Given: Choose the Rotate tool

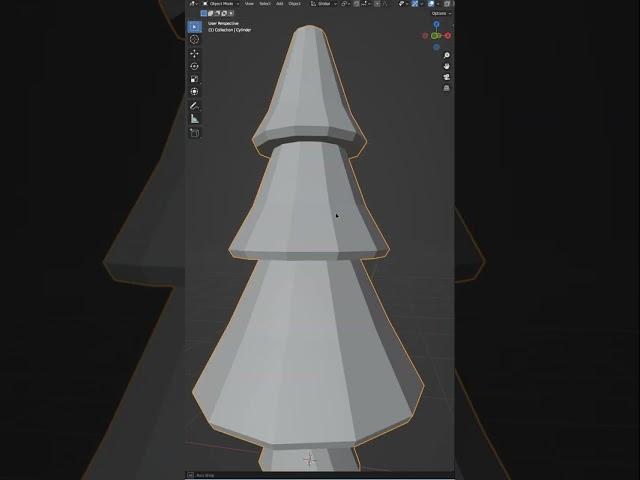Looking at the screenshot, I should pos(194,66).
